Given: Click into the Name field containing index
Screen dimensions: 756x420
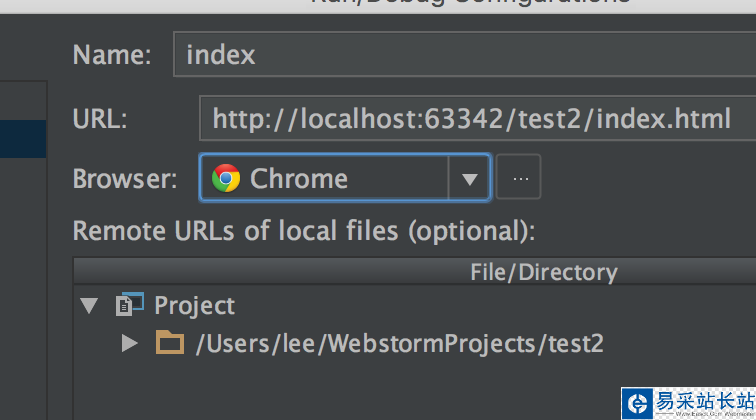Looking at the screenshot, I should 460,54.
